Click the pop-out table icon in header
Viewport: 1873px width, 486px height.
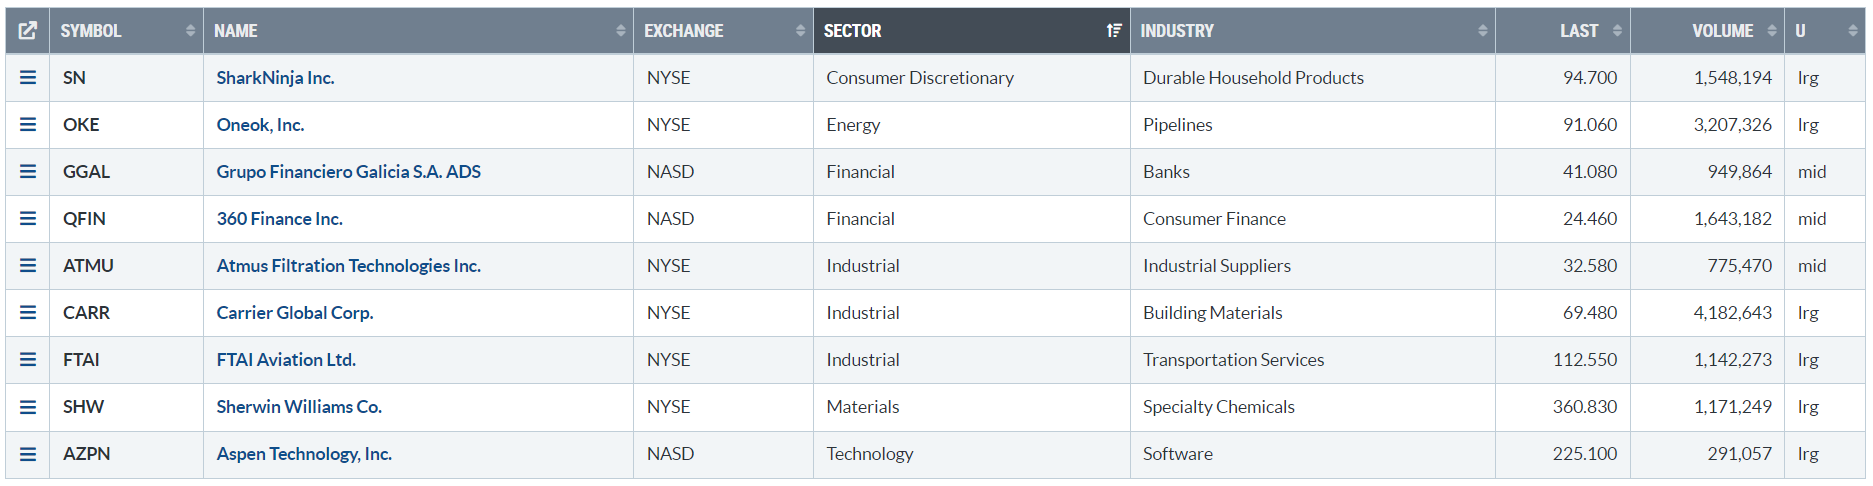pyautogui.click(x=28, y=31)
